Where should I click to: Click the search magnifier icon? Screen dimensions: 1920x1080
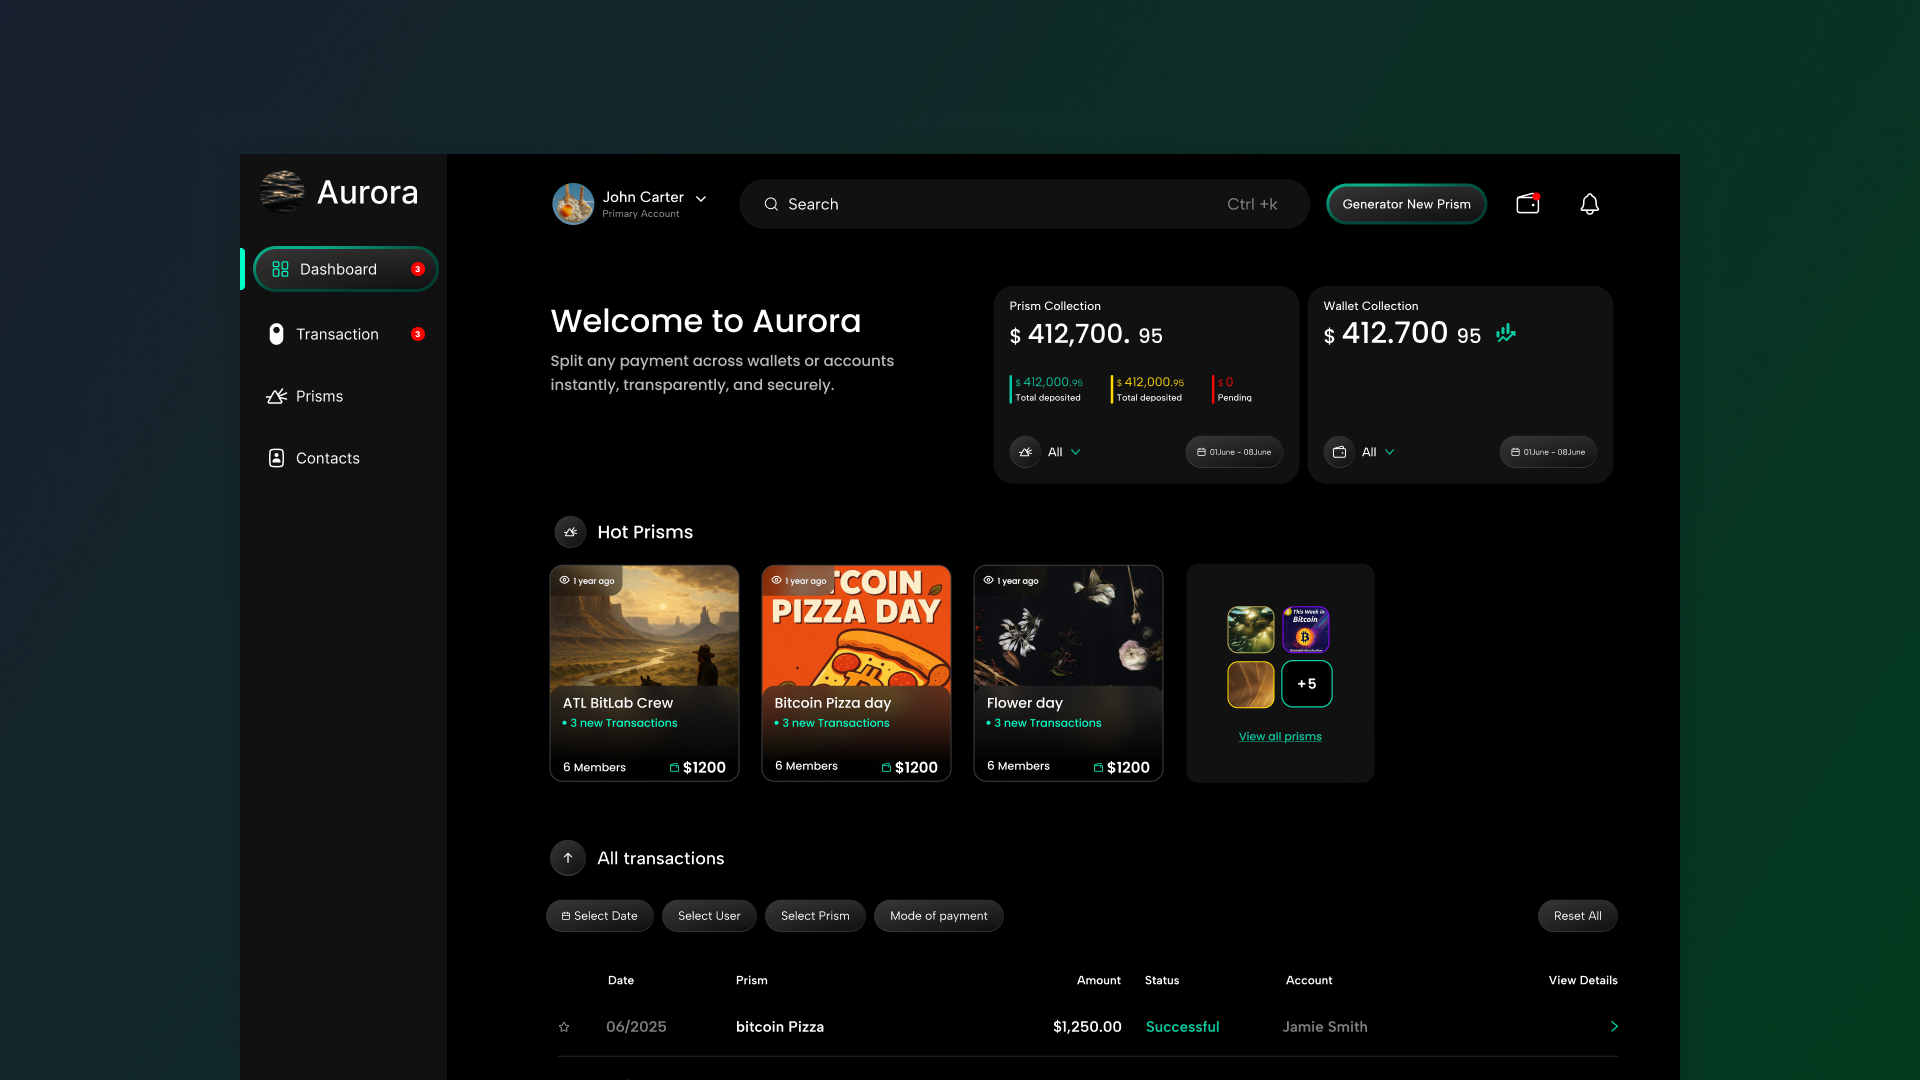(x=771, y=204)
